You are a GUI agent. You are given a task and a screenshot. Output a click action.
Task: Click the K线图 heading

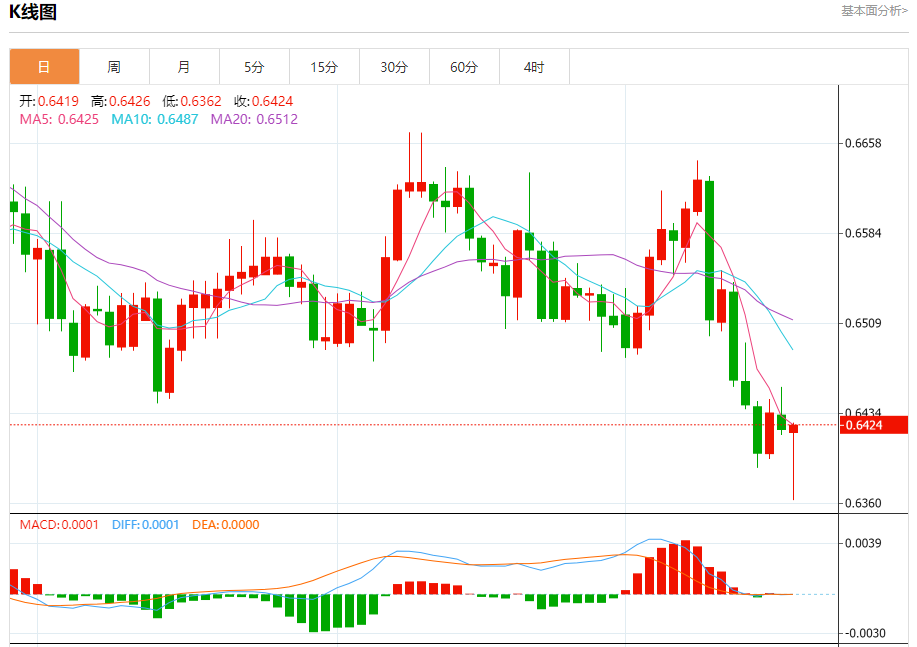(33, 12)
